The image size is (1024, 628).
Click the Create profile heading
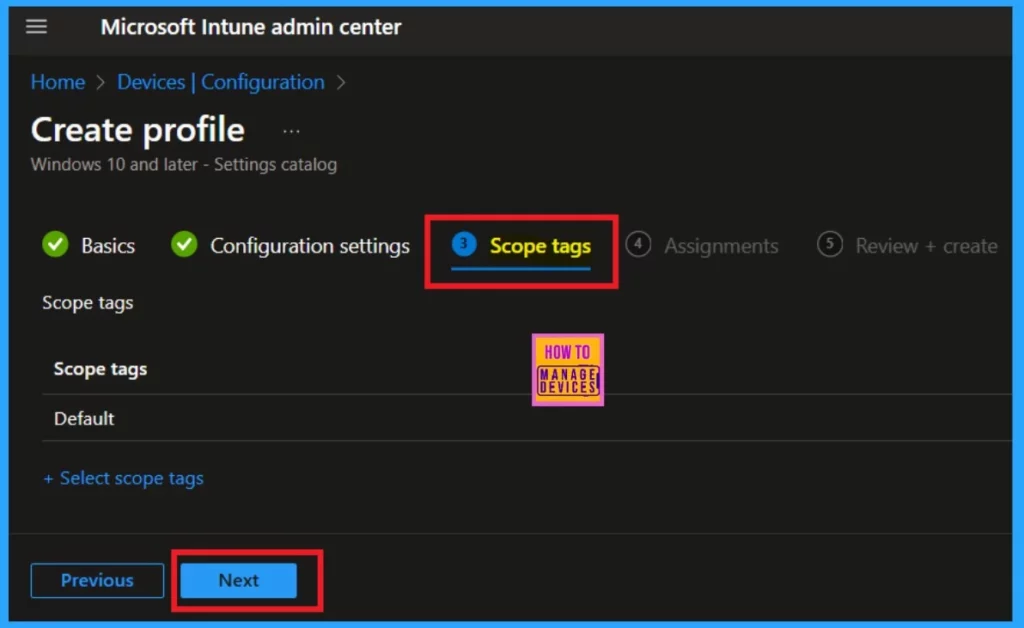point(138,130)
